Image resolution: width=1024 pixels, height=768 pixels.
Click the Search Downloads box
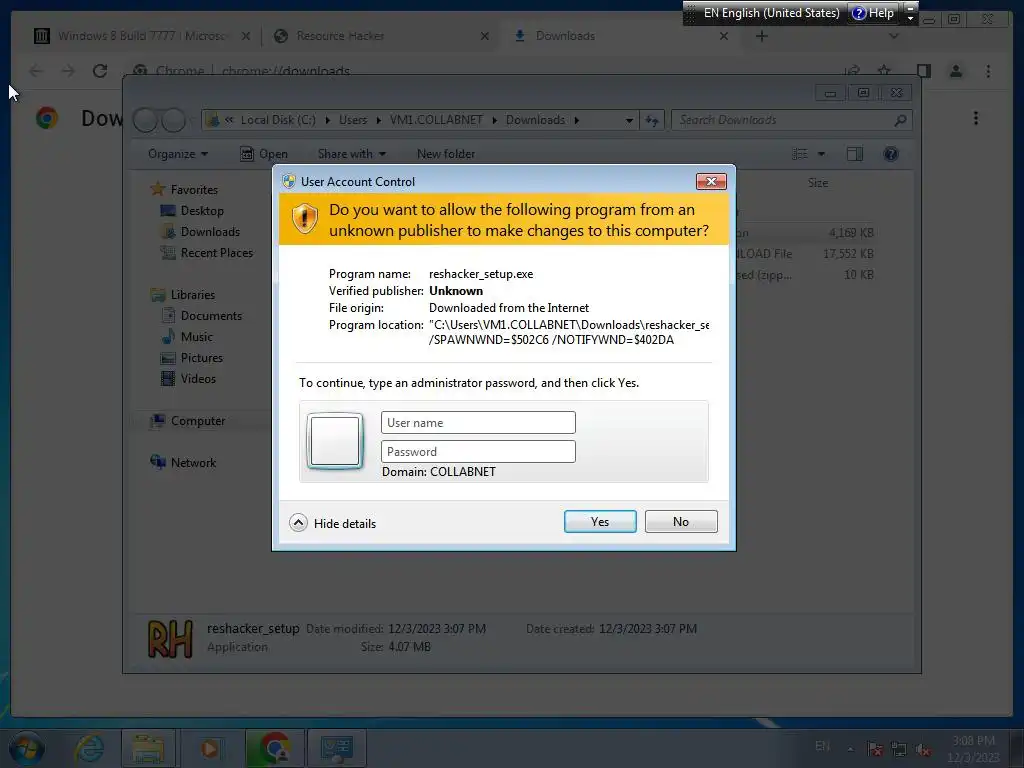[x=791, y=120]
